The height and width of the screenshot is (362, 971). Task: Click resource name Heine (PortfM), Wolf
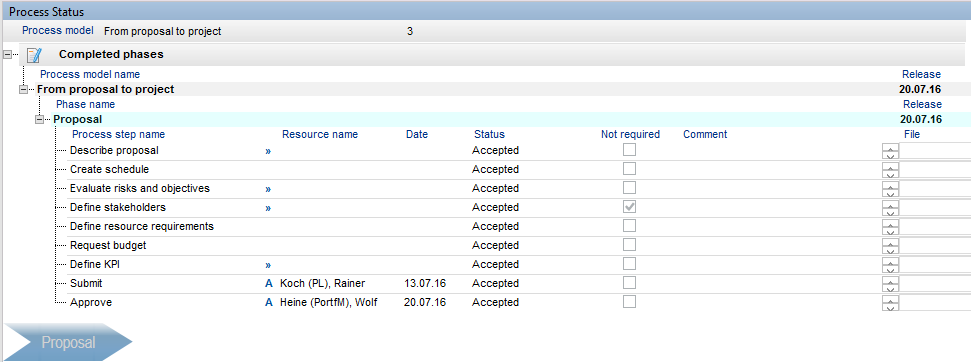[x=329, y=303]
